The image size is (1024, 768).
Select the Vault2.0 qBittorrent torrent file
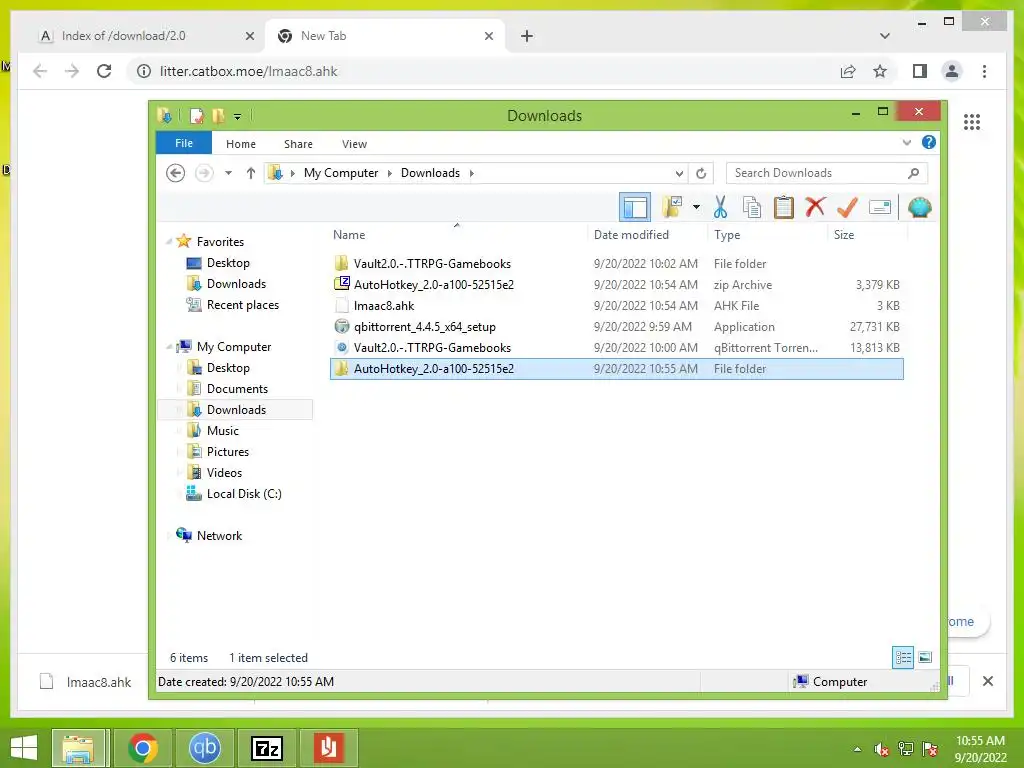617,347
